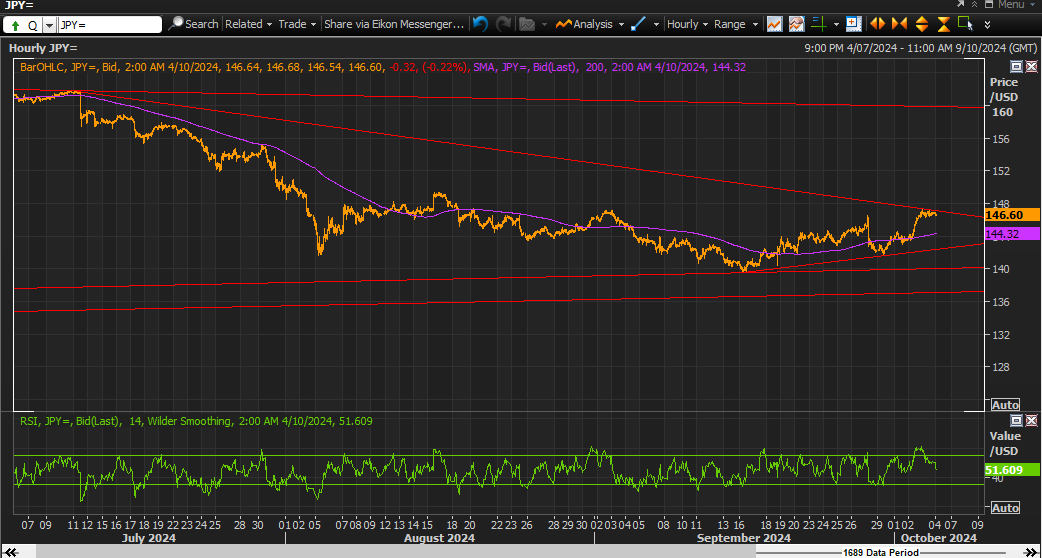Click the pin arrow icon near Menu
The width and height of the screenshot is (1042, 558).
[962, 5]
